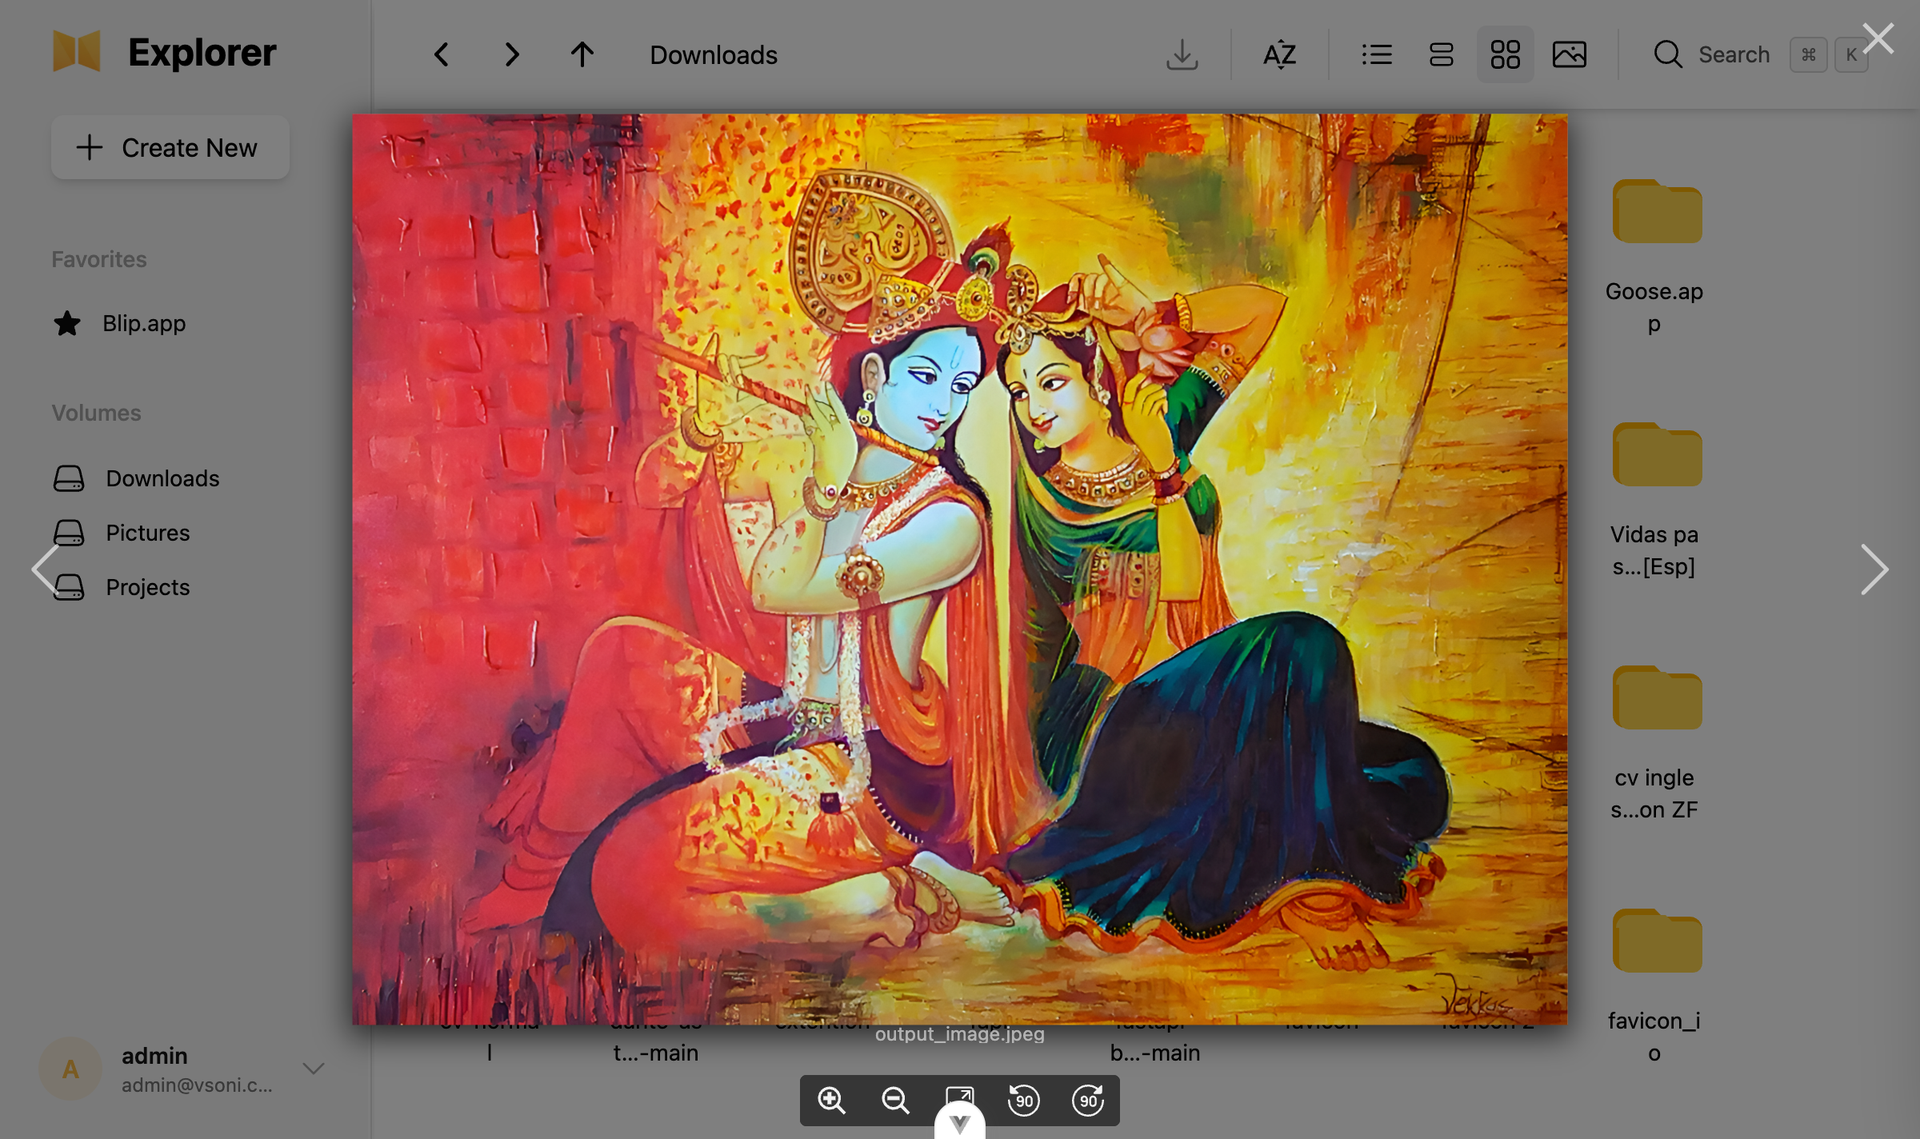Show the next image in preview
The image size is (1920, 1139).
click(1873, 569)
